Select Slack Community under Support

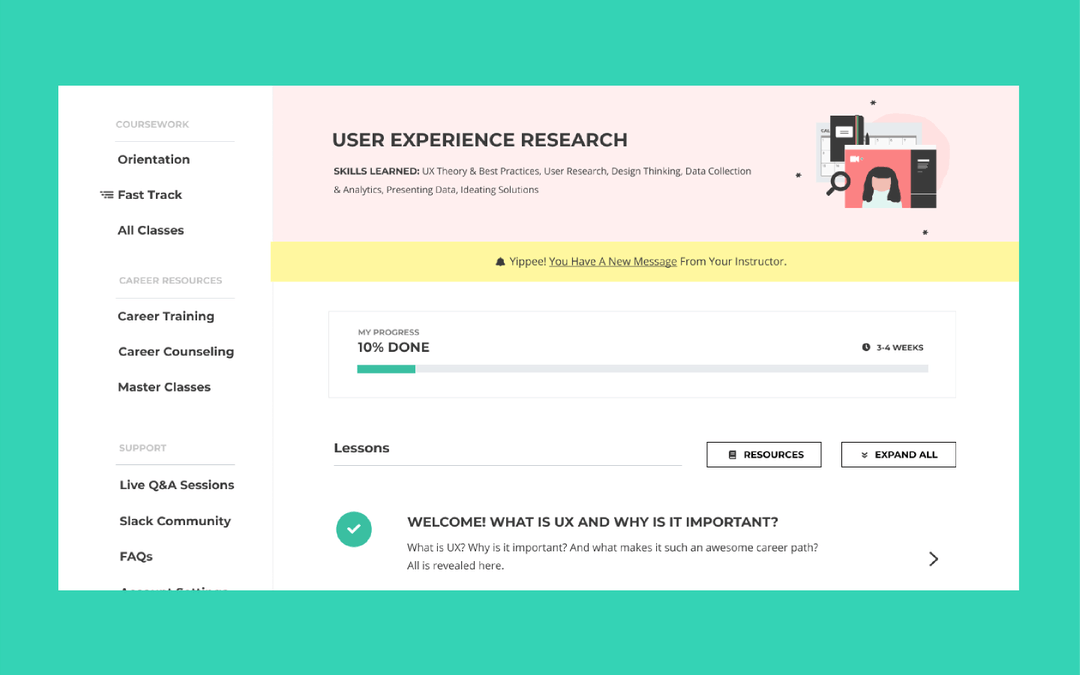point(174,520)
